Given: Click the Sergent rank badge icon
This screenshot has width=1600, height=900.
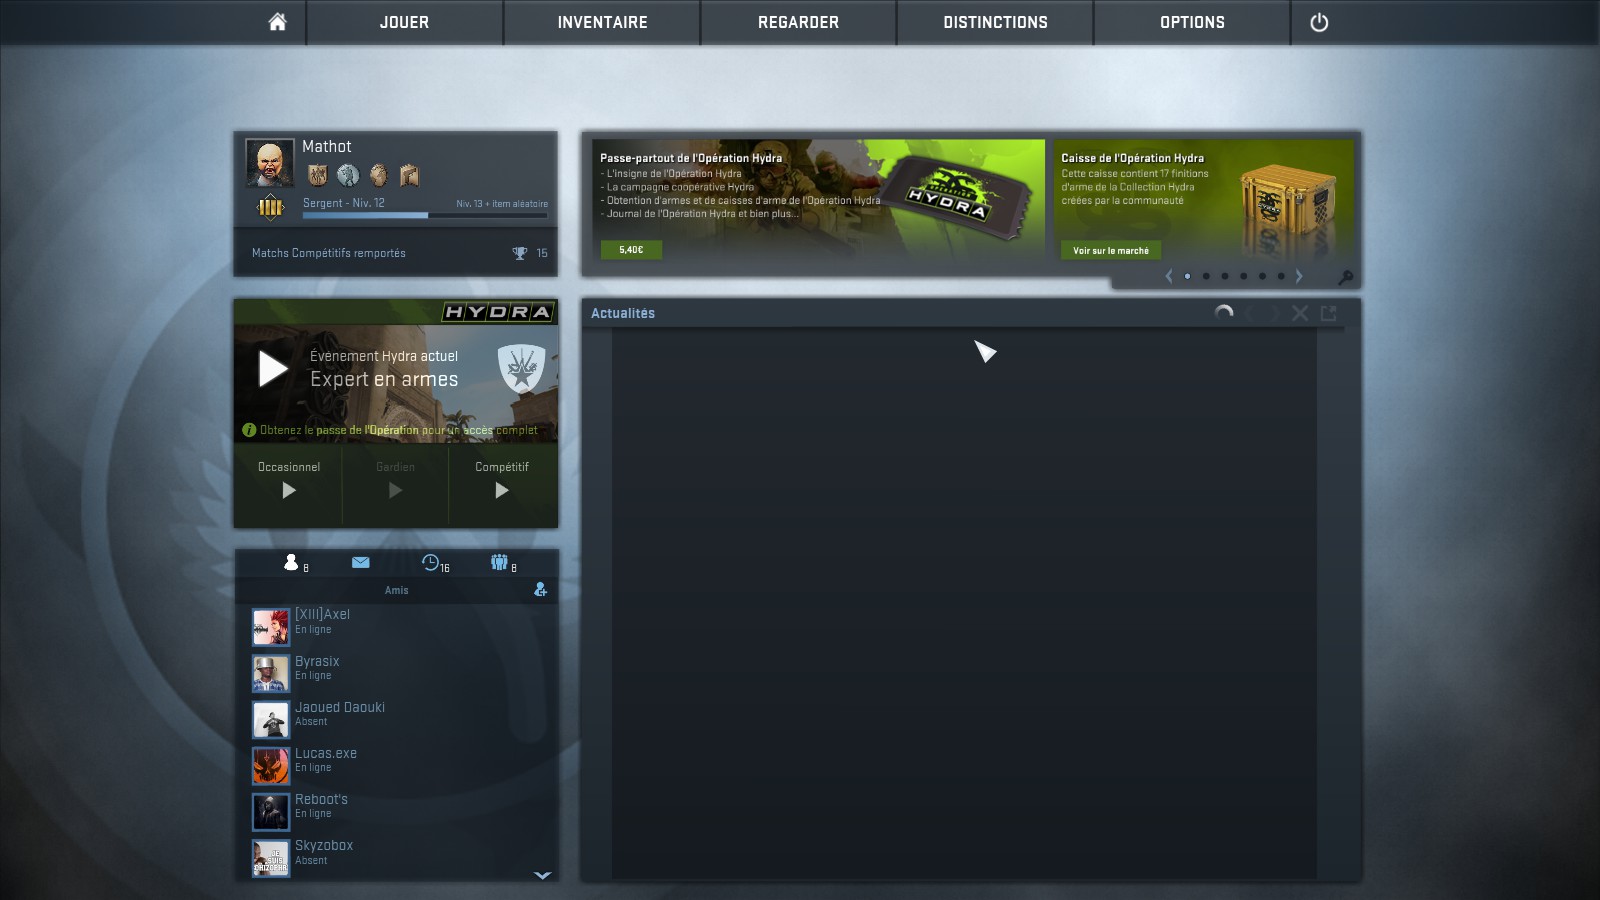Looking at the screenshot, I should coord(270,207).
